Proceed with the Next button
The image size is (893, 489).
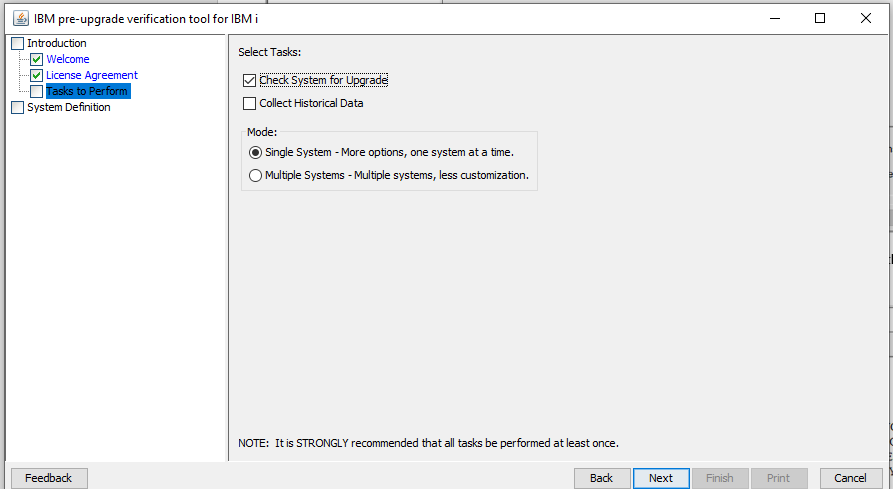pyautogui.click(x=661, y=478)
